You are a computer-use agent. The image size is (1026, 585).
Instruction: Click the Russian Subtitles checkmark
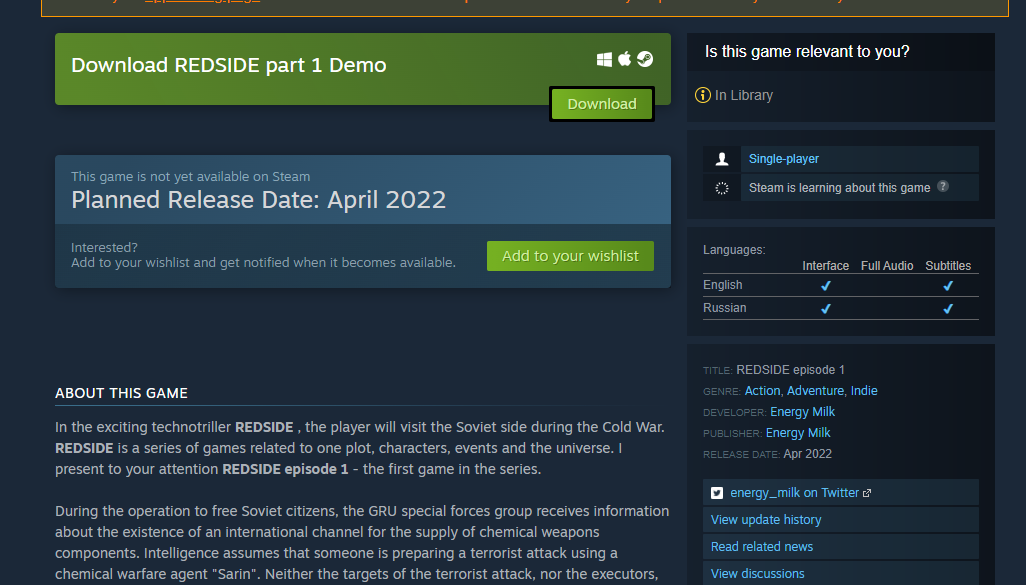pos(947,308)
